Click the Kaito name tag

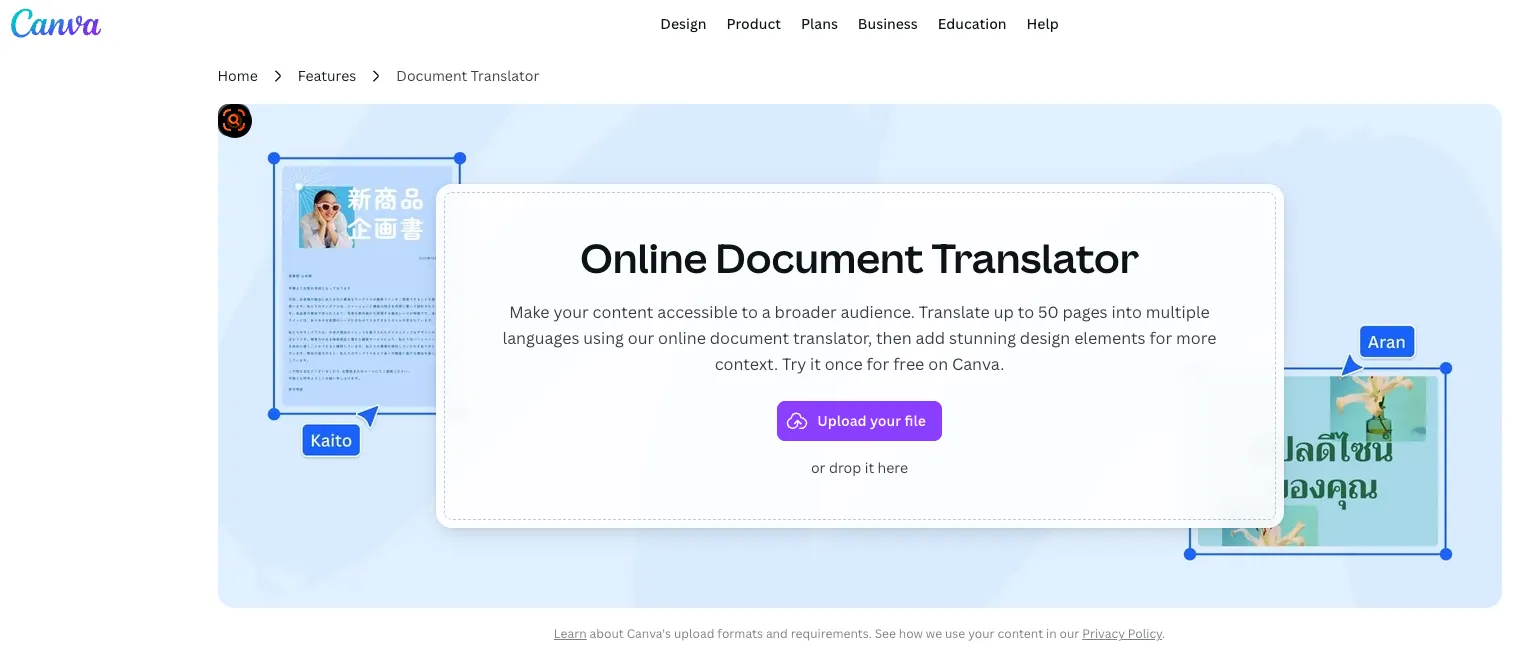coord(331,440)
